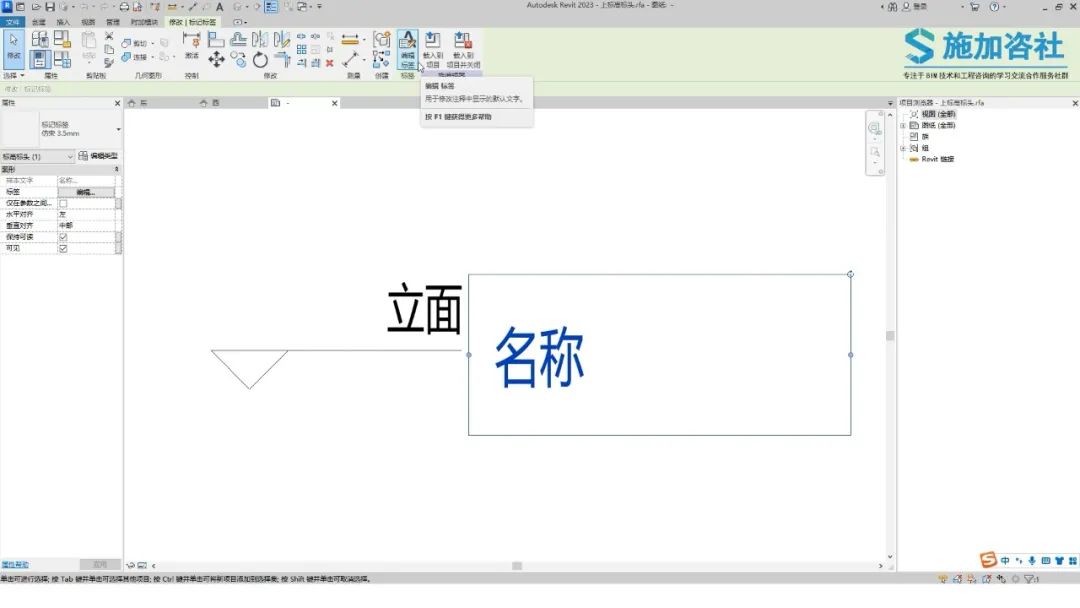Screen dimensions: 1080x608
Task: Open the Insert ribbon tab
Action: pyautogui.click(x=63, y=22)
